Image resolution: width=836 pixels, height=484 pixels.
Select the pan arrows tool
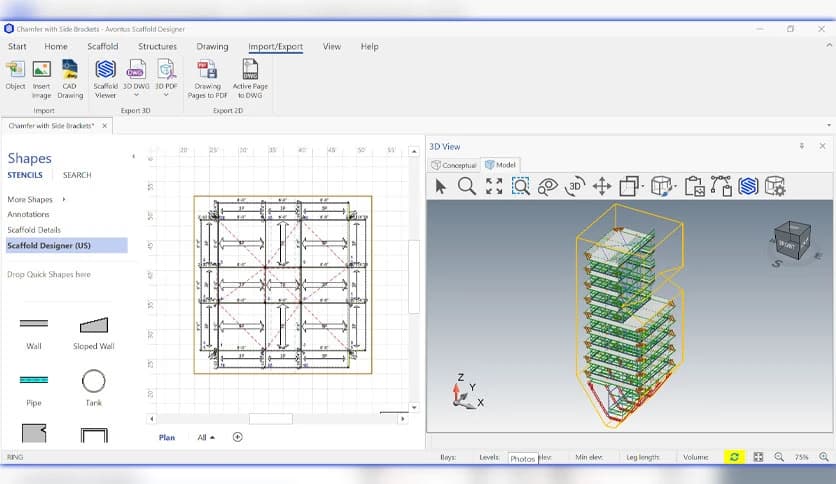tap(602, 187)
